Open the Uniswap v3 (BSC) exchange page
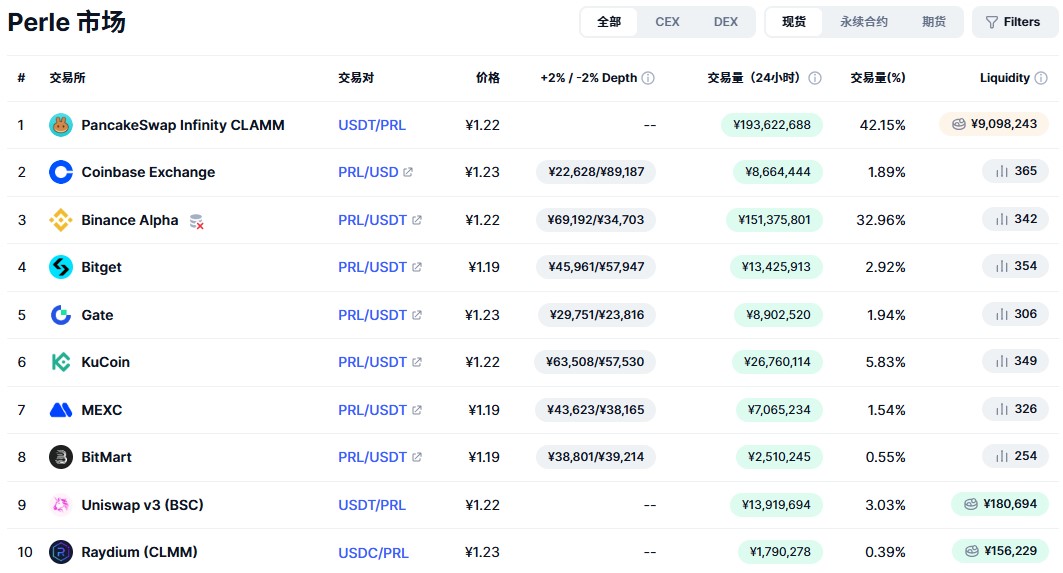Screen dimensions: 1063x573 (142, 505)
